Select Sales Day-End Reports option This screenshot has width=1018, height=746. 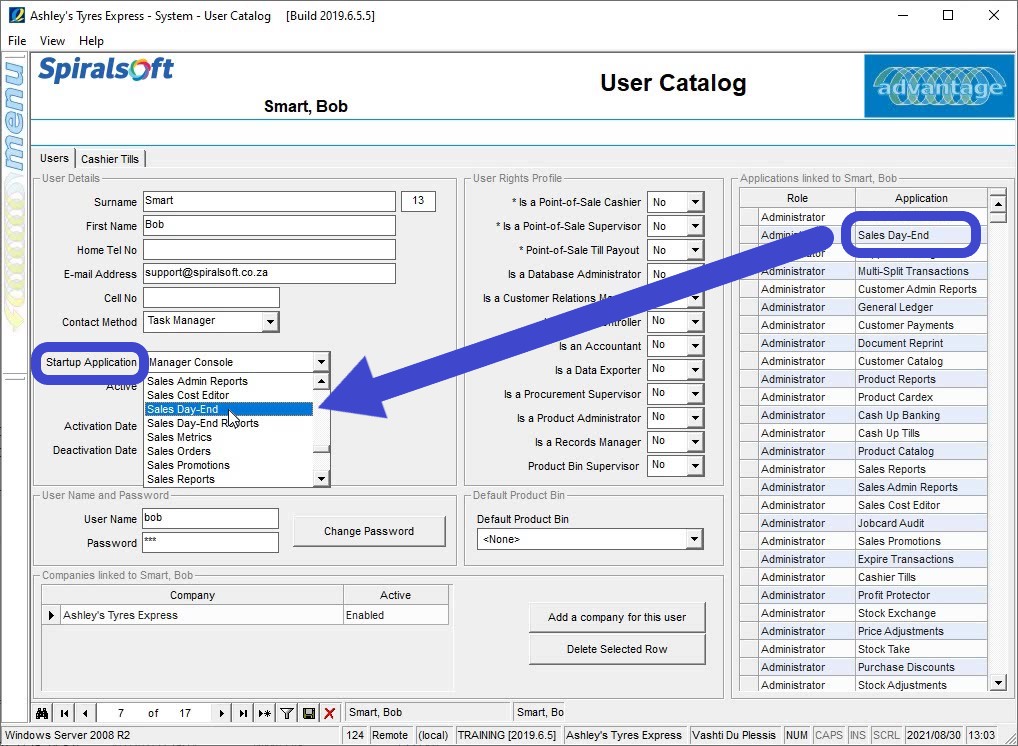click(229, 423)
